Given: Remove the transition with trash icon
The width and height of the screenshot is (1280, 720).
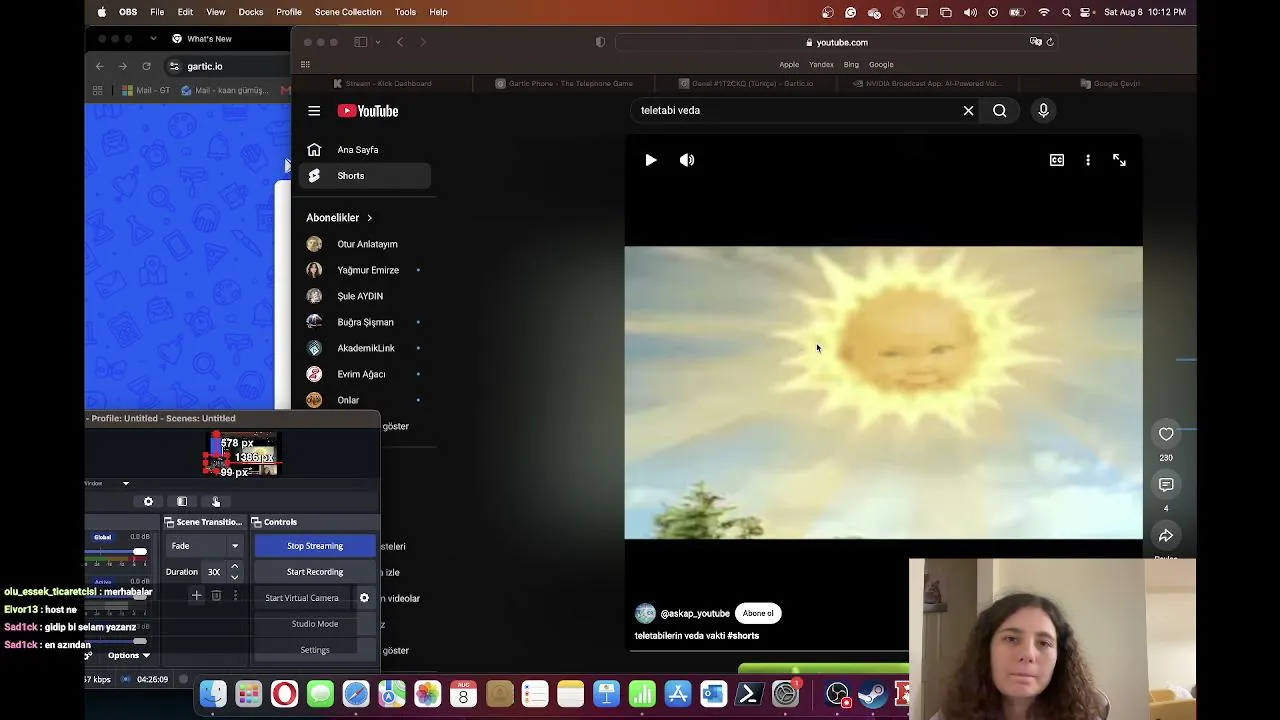Looking at the screenshot, I should (216, 596).
